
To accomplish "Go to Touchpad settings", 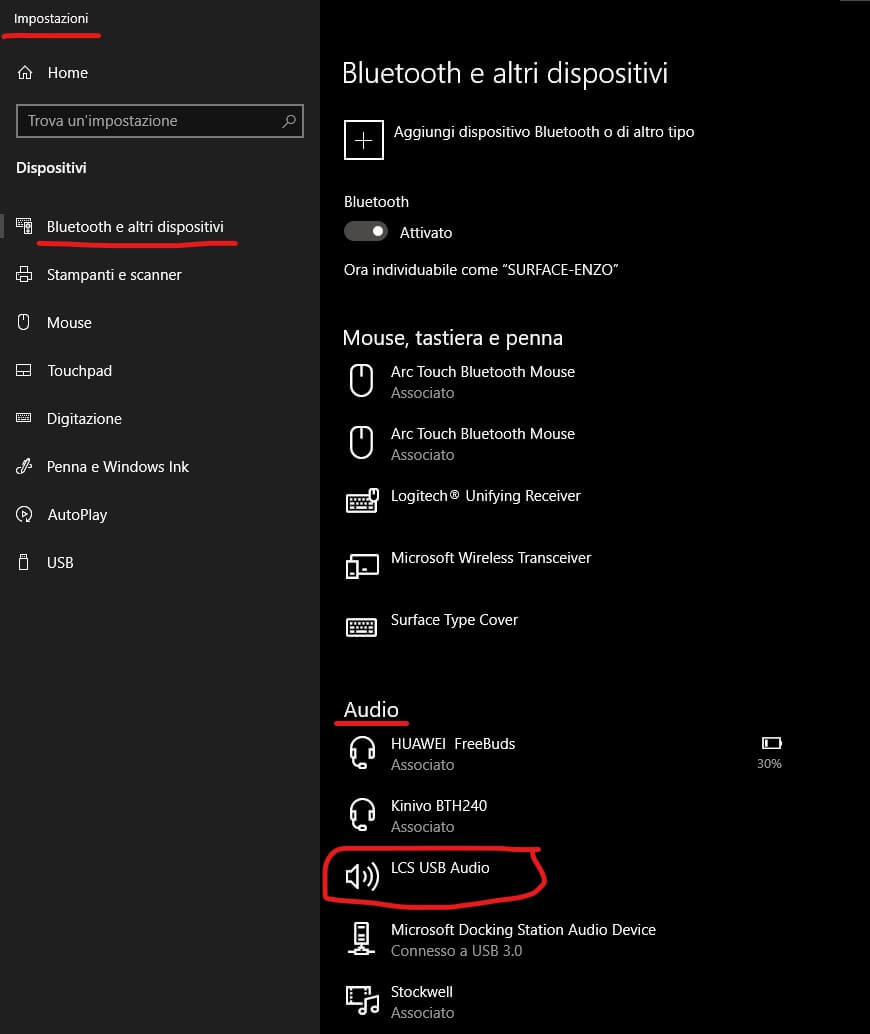I will 79,371.
